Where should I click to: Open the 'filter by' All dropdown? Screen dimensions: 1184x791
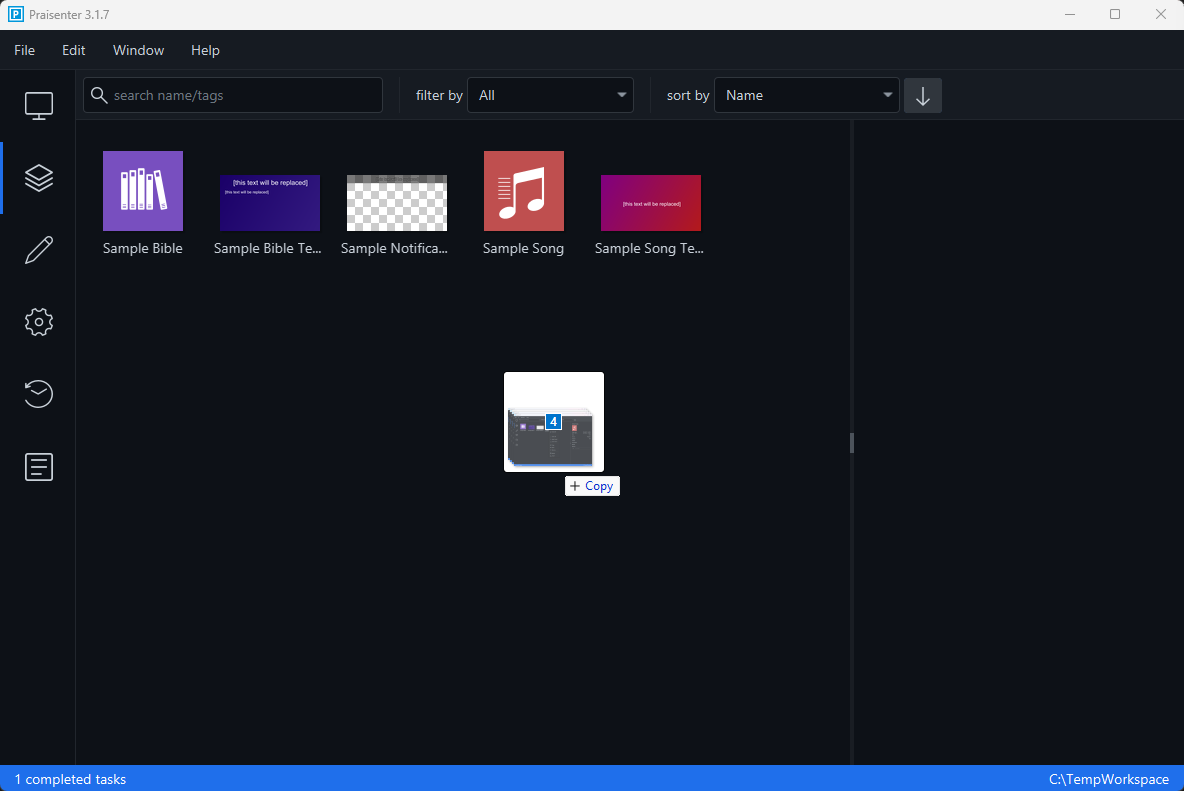point(550,95)
